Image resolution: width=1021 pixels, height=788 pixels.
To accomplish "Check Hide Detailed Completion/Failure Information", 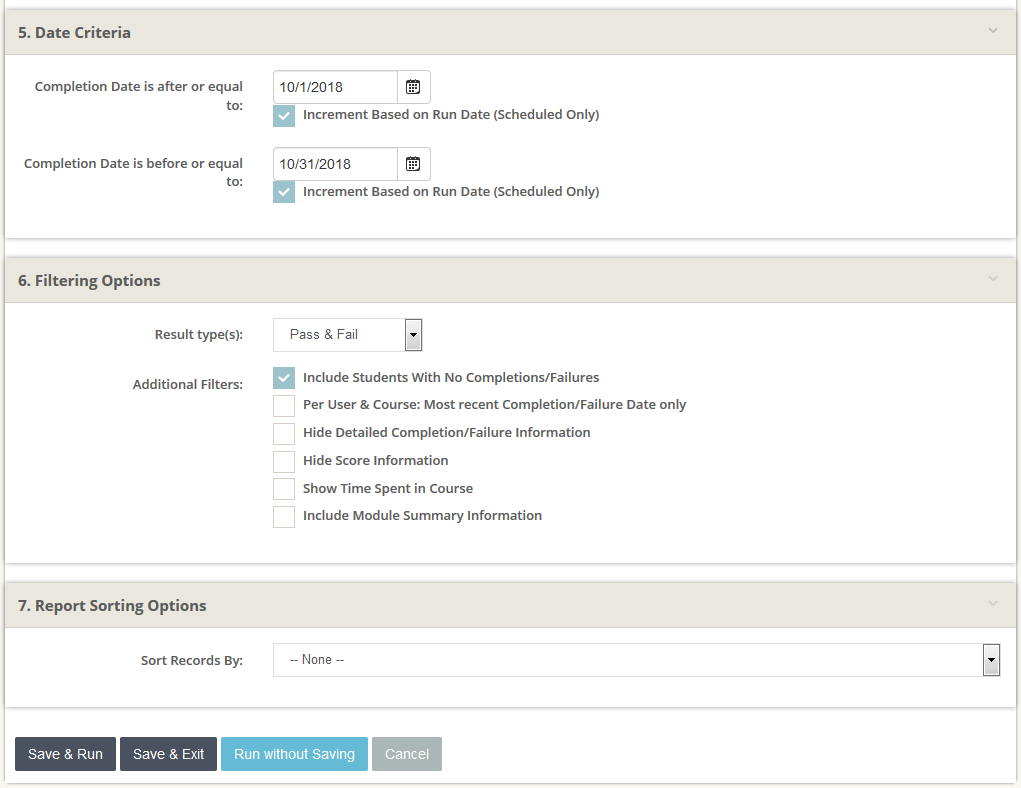I will click(284, 433).
